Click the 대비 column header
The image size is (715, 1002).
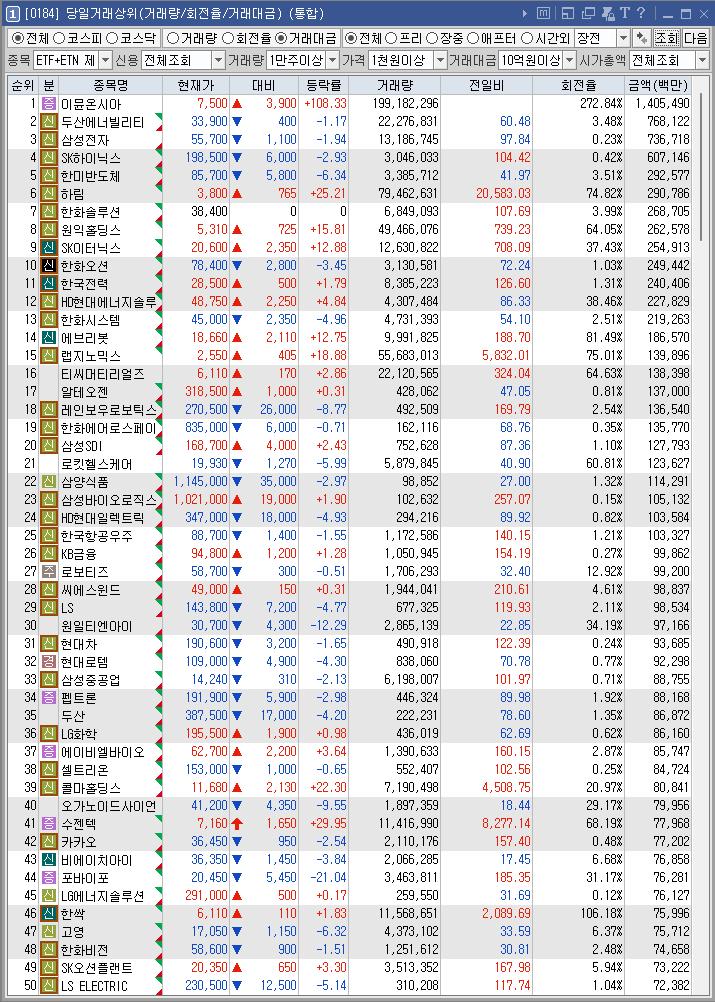click(264, 85)
